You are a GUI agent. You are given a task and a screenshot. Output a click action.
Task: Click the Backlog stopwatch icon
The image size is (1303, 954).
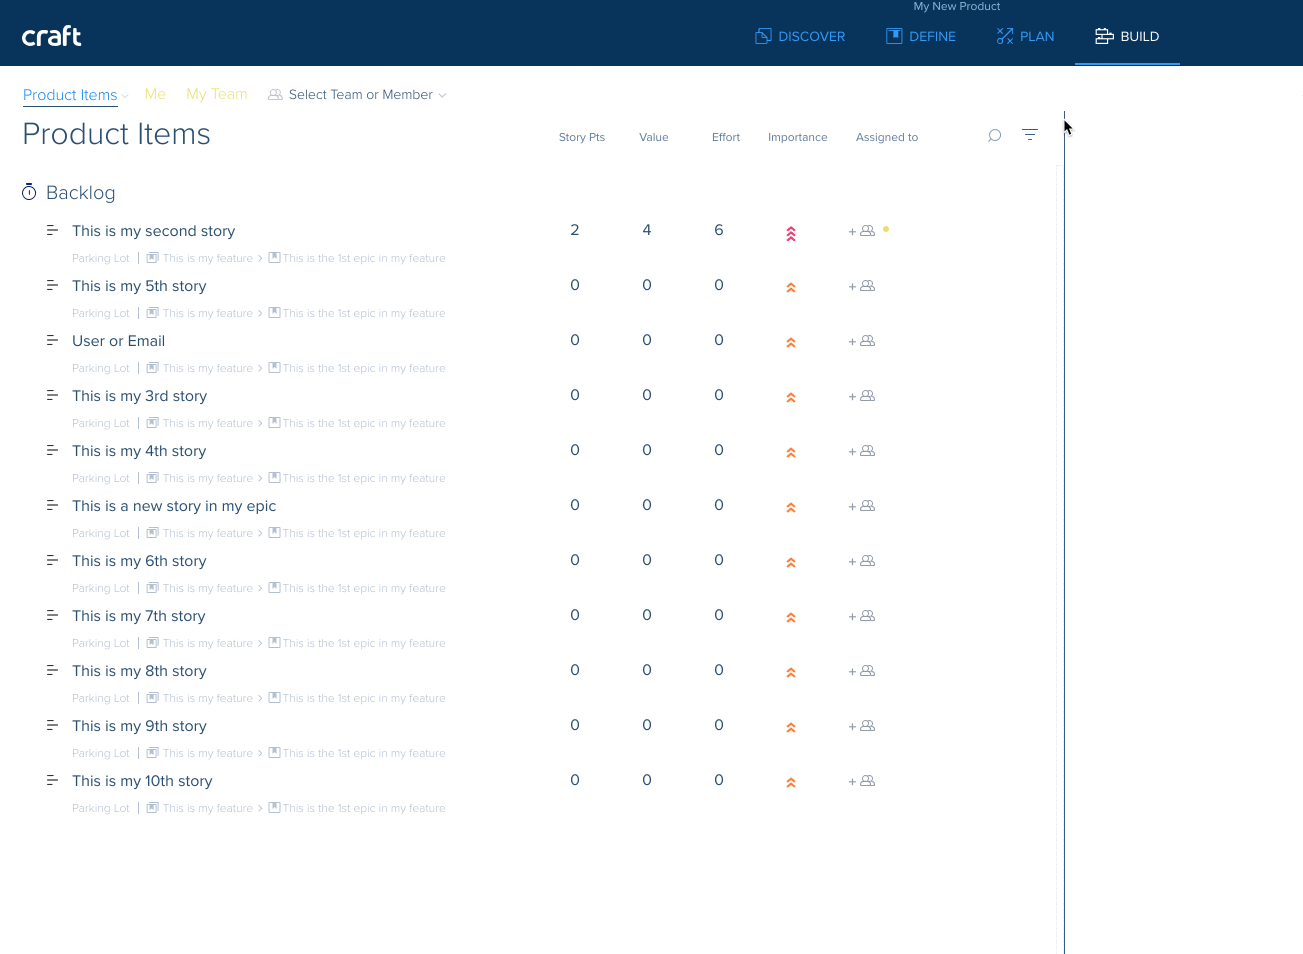29,192
